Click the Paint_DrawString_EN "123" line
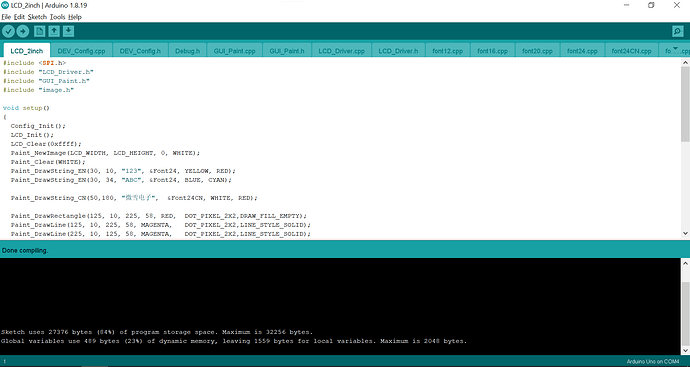Image resolution: width=690 pixels, height=367 pixels. [x=123, y=171]
